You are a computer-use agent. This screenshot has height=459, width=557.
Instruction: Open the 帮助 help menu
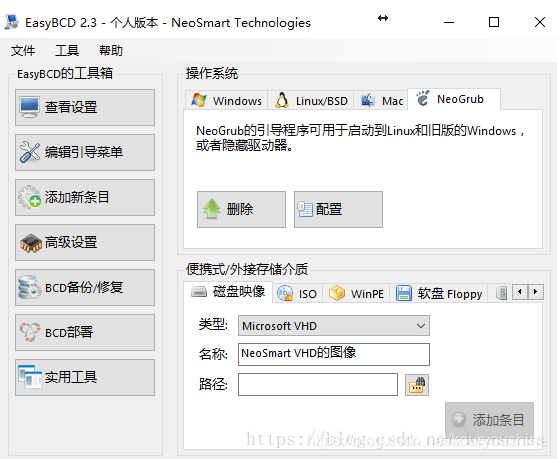click(111, 50)
